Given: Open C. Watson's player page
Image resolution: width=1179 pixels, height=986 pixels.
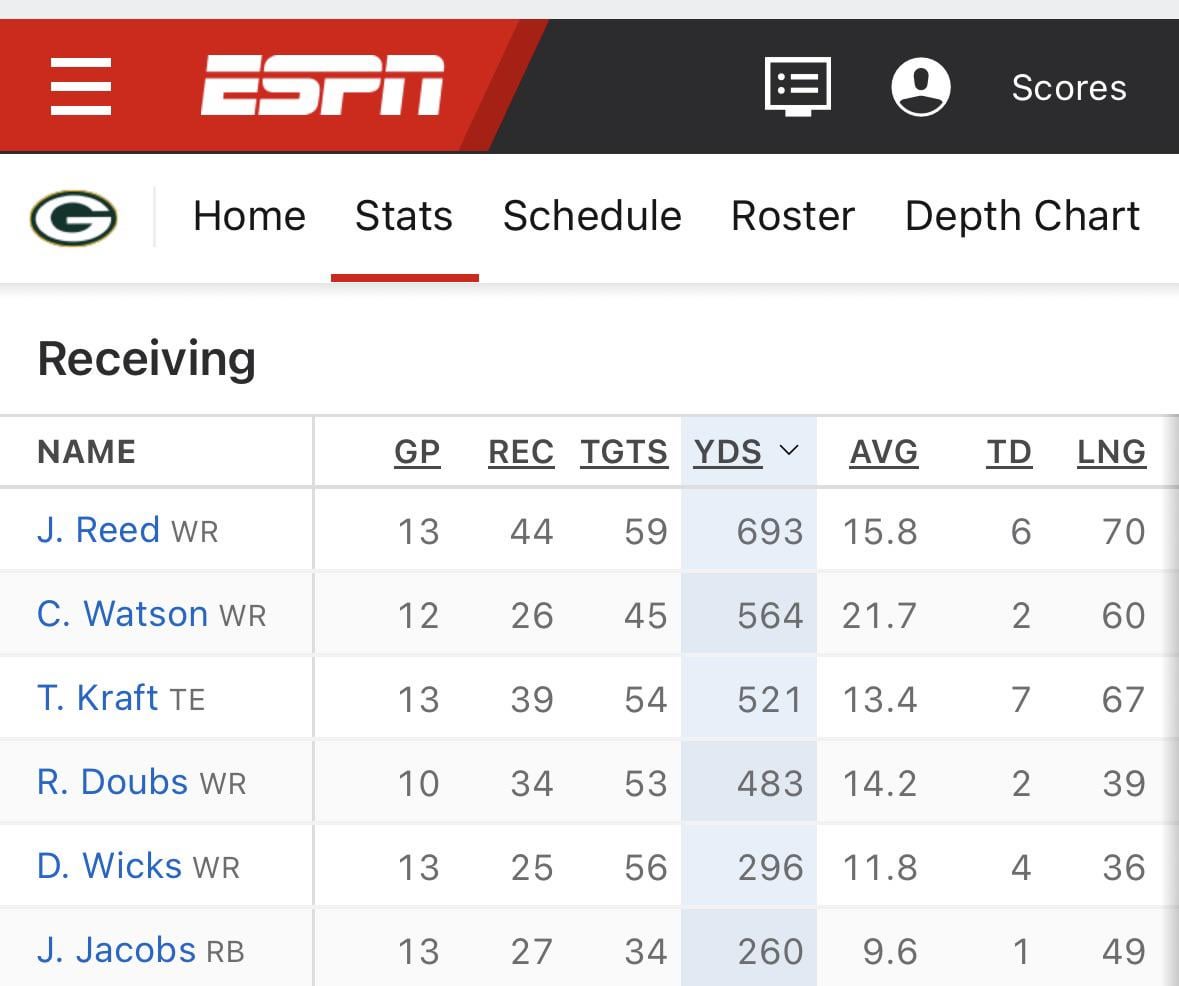Looking at the screenshot, I should click(123, 614).
